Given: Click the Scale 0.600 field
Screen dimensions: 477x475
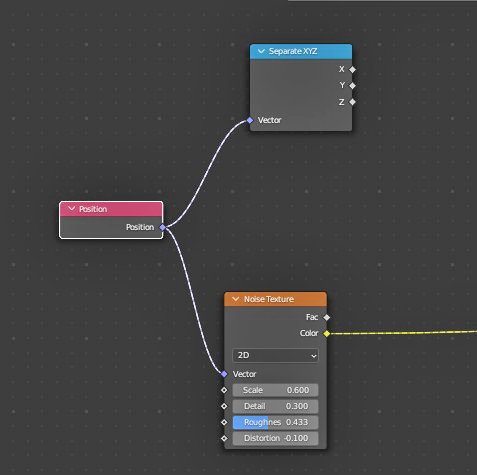Looking at the screenshot, I should click(x=275, y=390).
